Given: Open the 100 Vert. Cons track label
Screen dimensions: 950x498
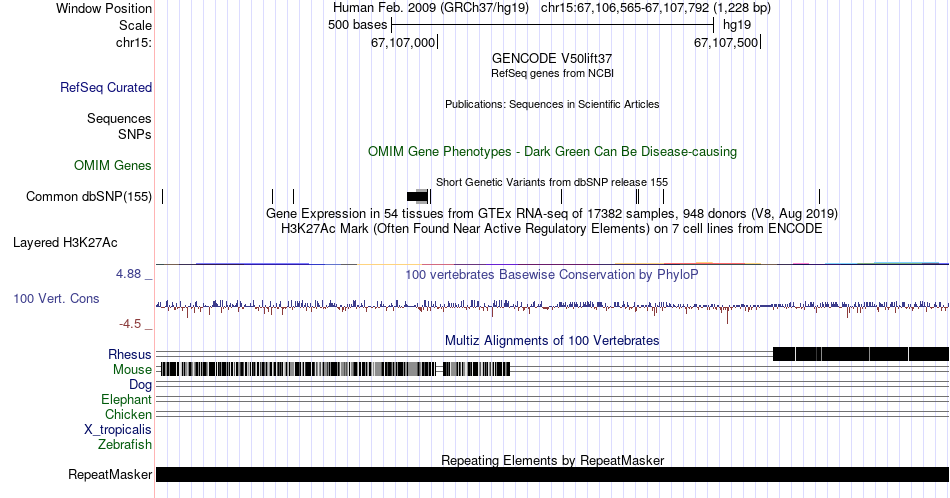Looking at the screenshot, I should [x=56, y=298].
